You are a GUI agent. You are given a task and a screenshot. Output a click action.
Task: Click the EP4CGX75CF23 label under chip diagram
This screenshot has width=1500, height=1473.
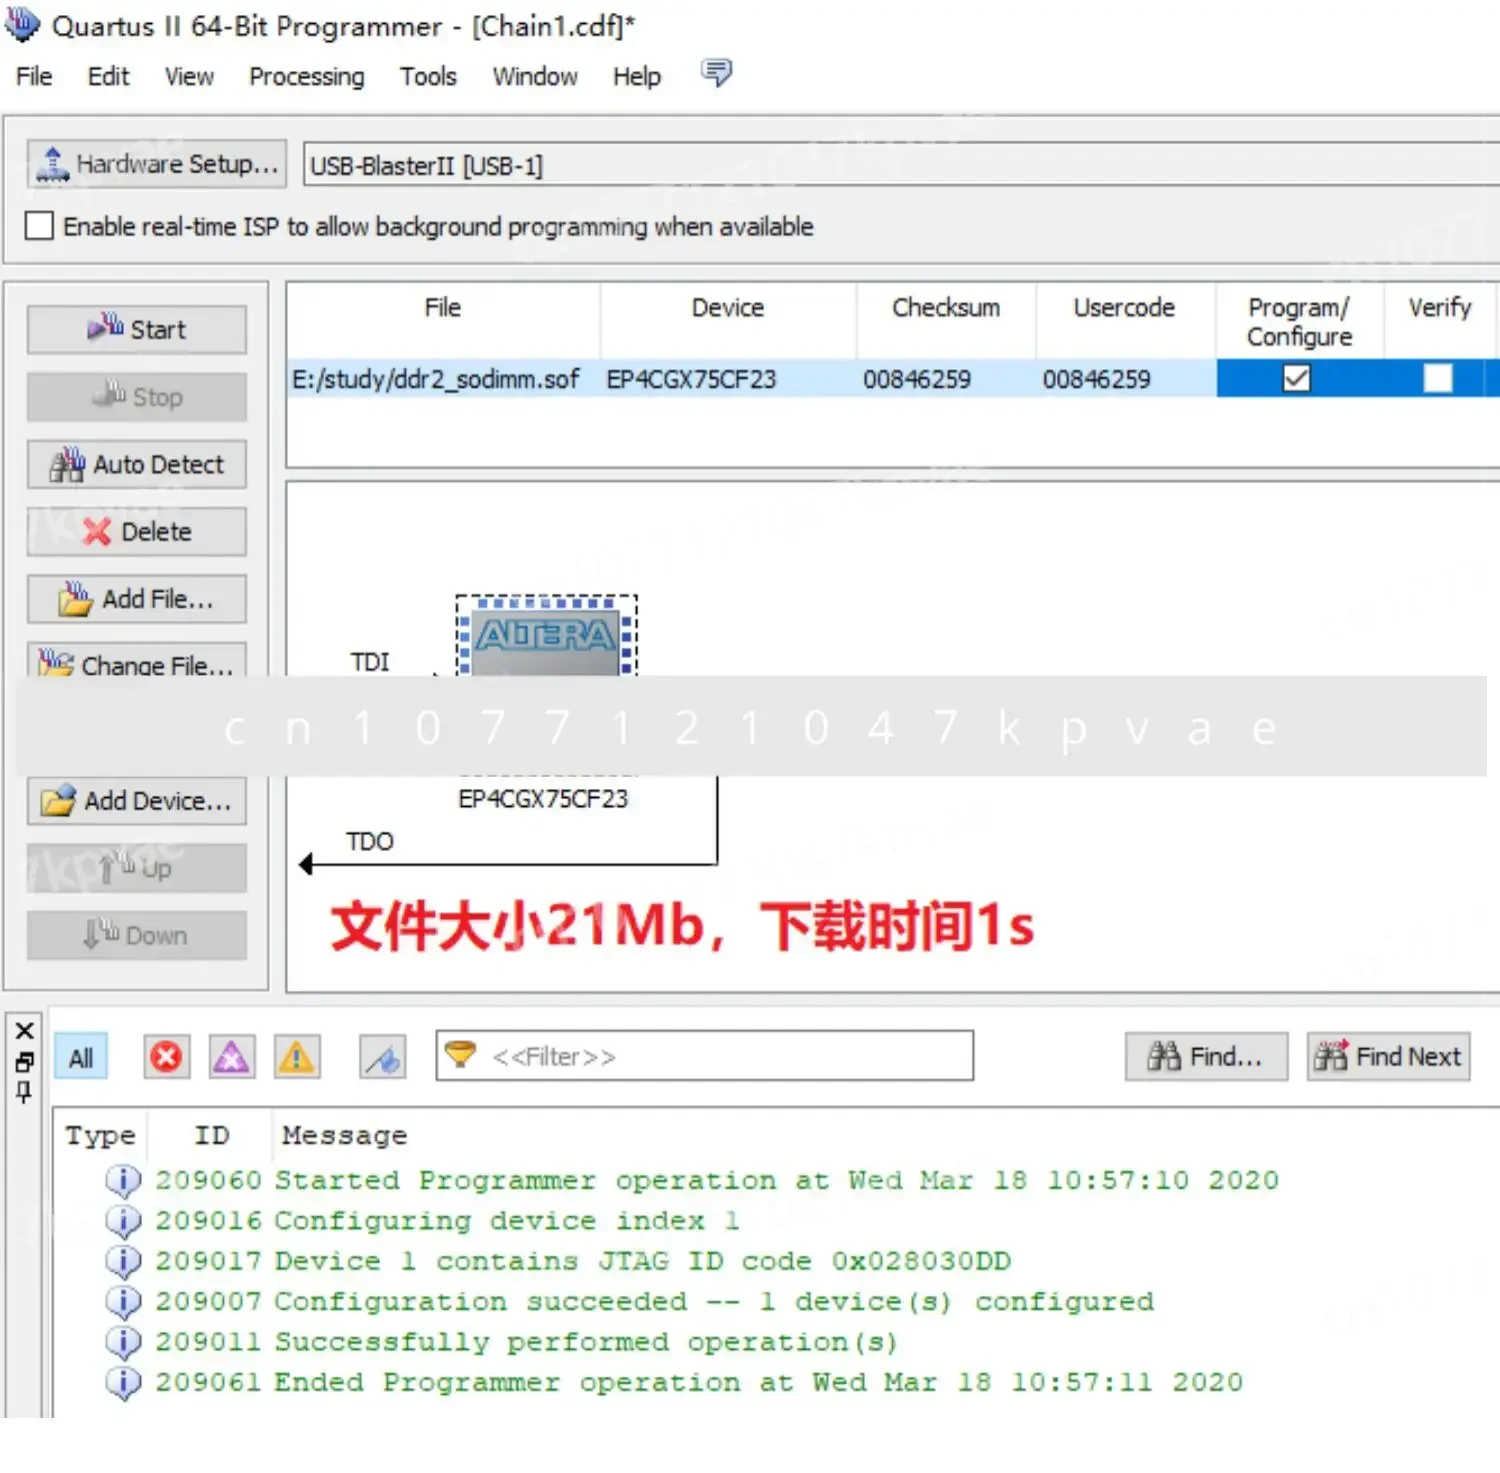click(x=543, y=799)
